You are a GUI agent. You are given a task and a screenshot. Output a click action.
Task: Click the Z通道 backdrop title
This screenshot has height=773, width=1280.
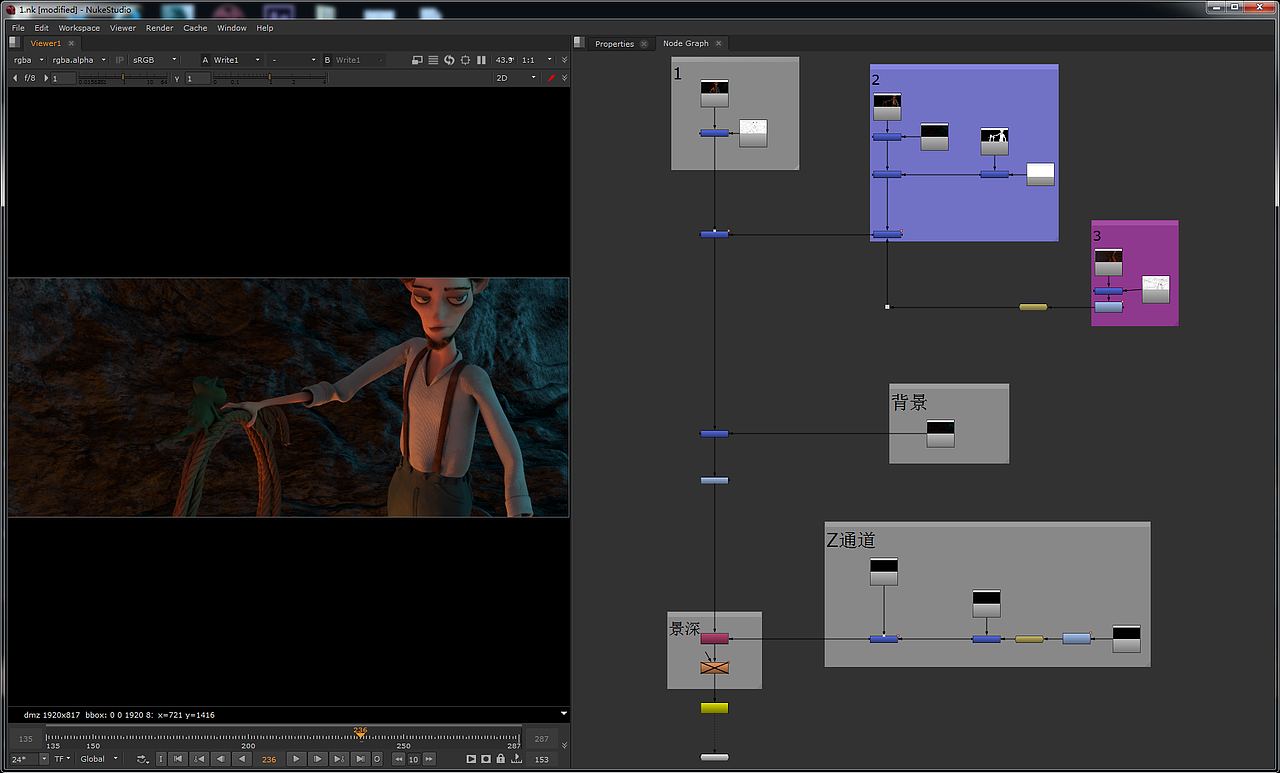(851, 540)
